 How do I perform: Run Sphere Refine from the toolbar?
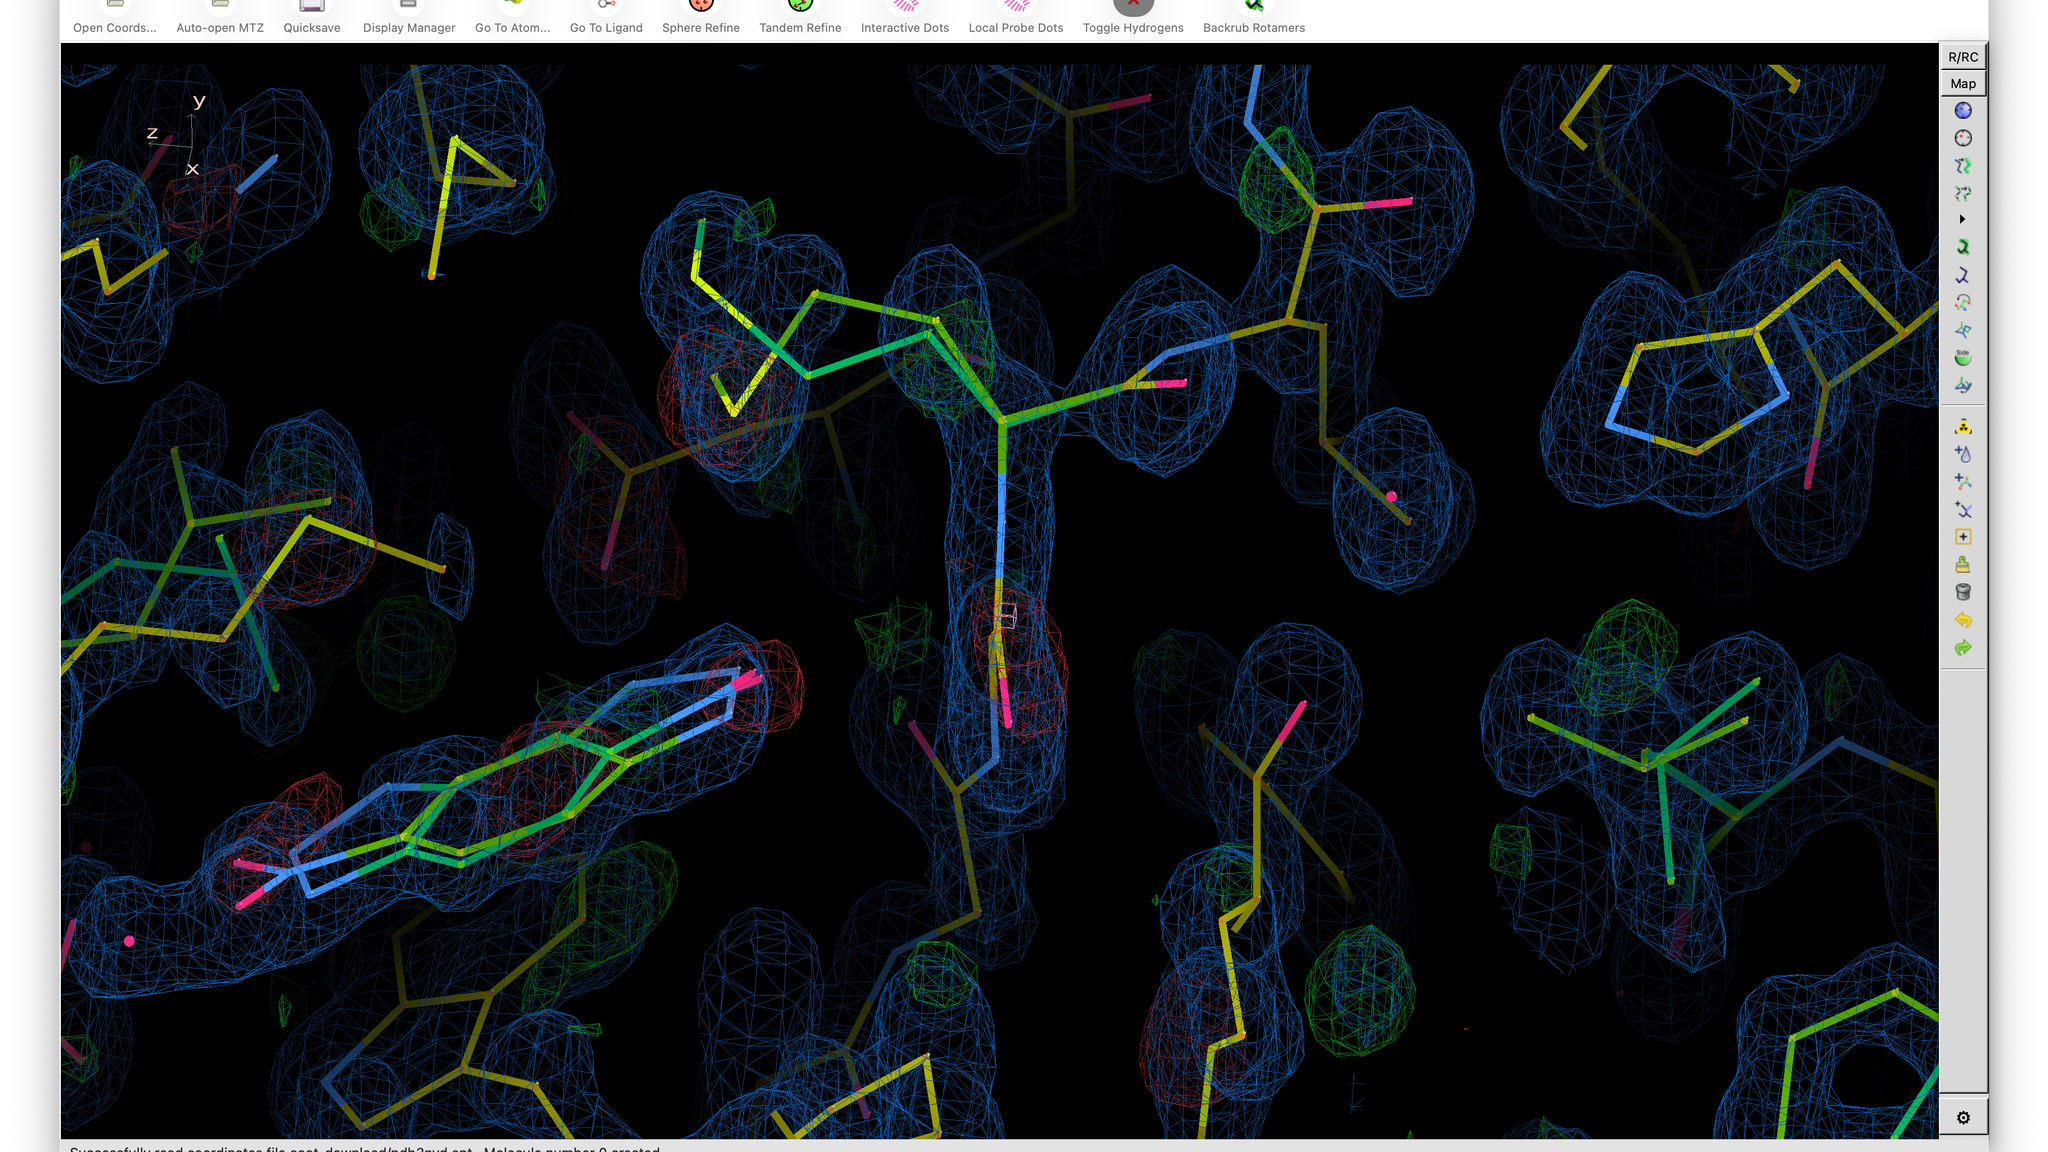[701, 19]
